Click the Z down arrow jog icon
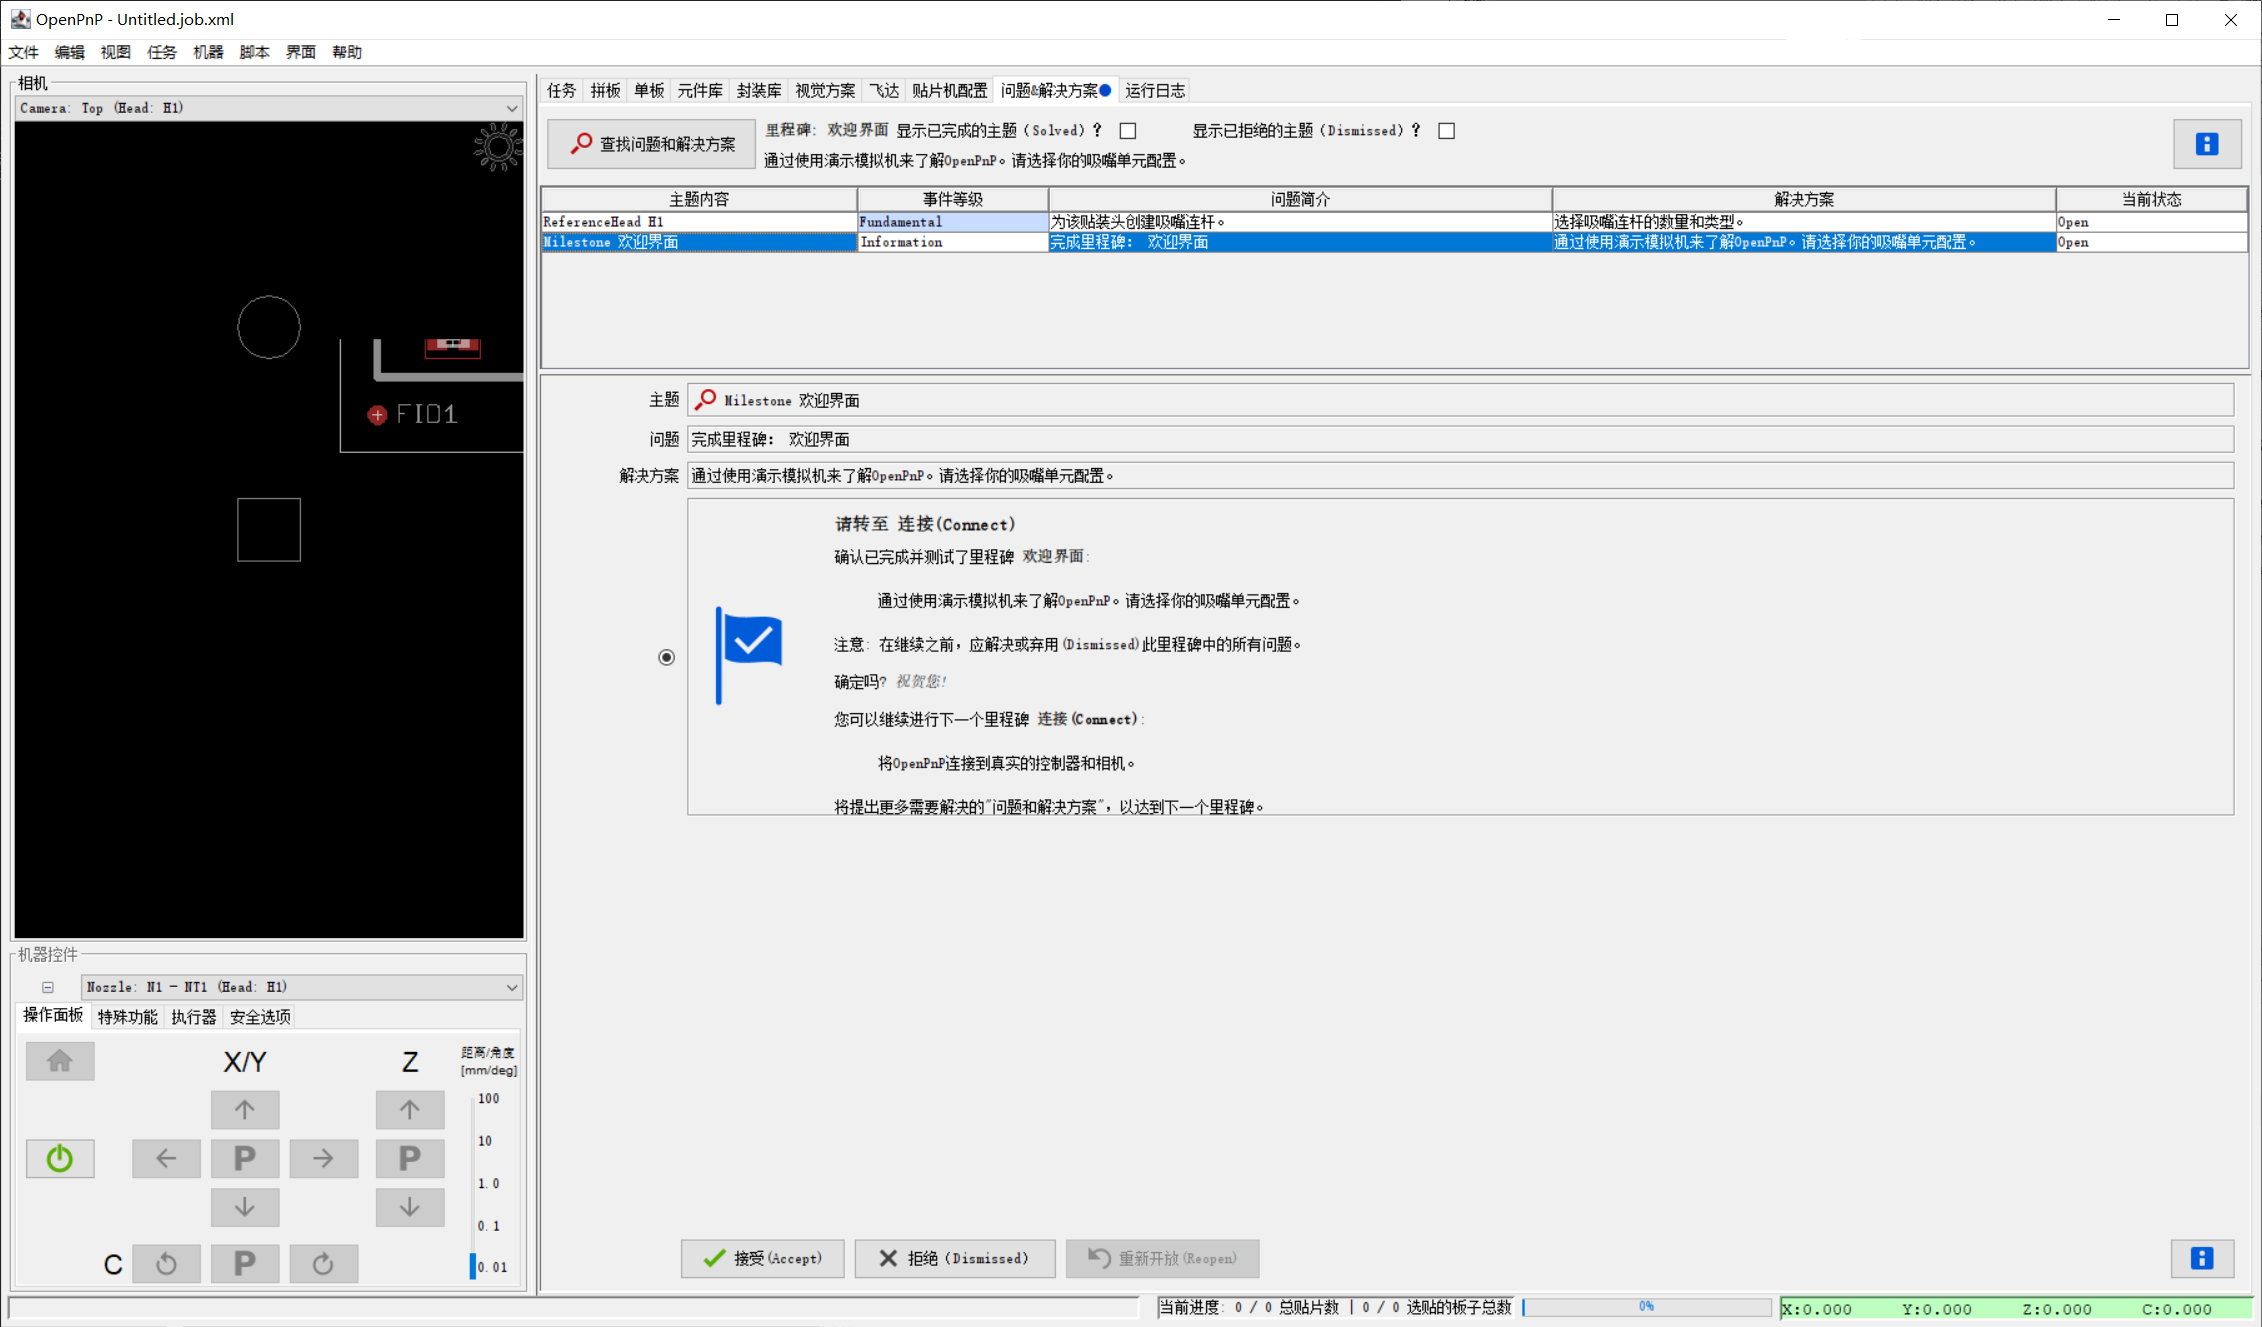The height and width of the screenshot is (1327, 2262). 409,1207
